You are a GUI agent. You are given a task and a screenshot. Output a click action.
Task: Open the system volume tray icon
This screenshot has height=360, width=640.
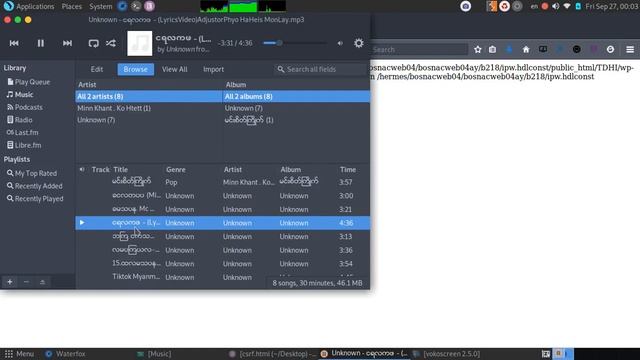point(556,6)
